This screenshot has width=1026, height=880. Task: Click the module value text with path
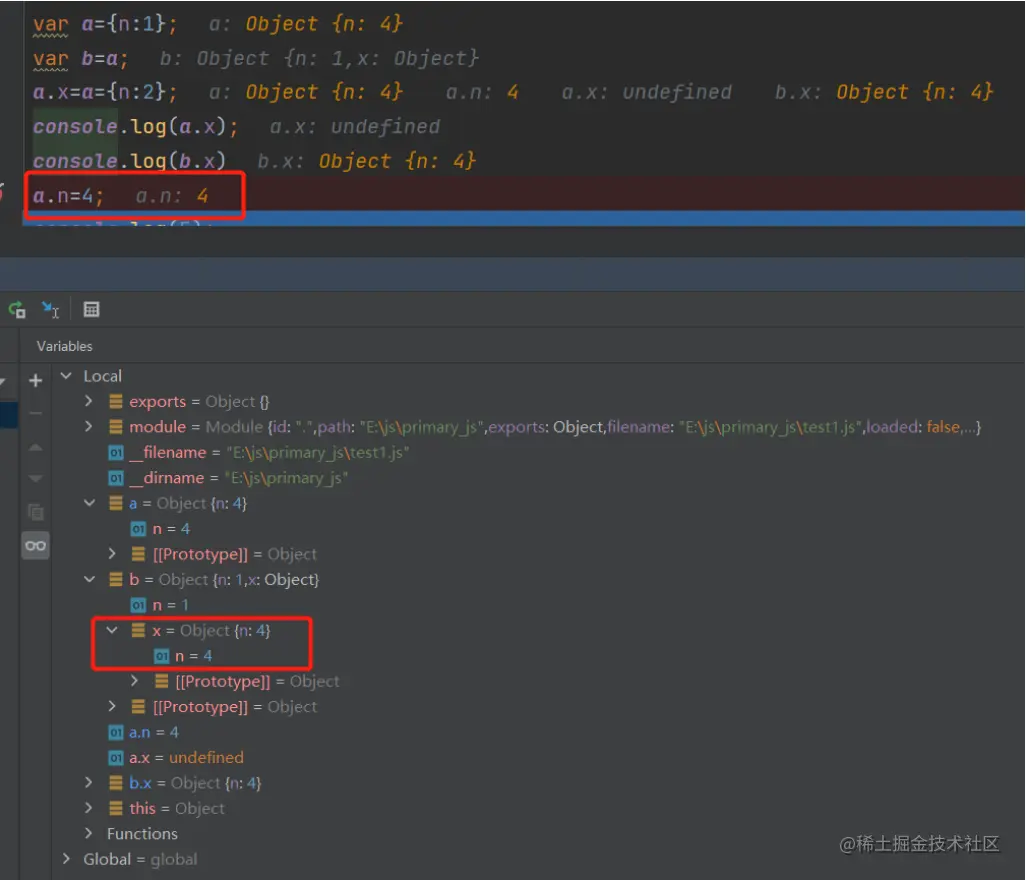[x=593, y=427]
